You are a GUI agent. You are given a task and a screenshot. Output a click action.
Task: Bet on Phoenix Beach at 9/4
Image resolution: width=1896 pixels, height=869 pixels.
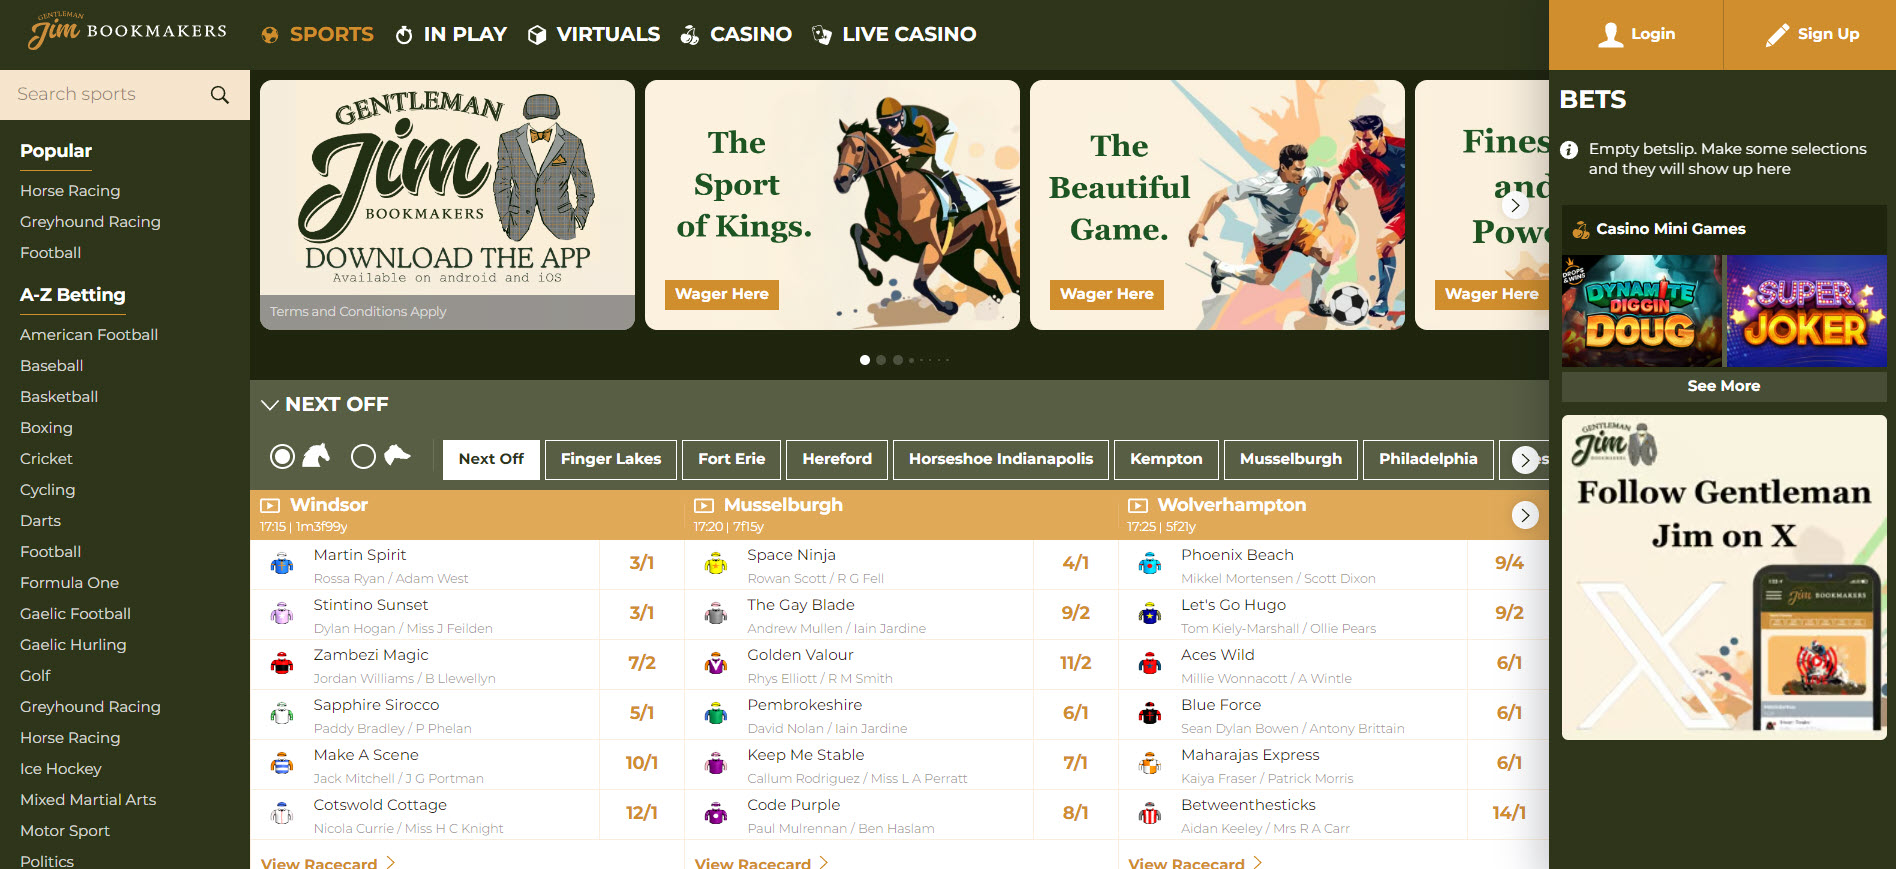point(1509,564)
